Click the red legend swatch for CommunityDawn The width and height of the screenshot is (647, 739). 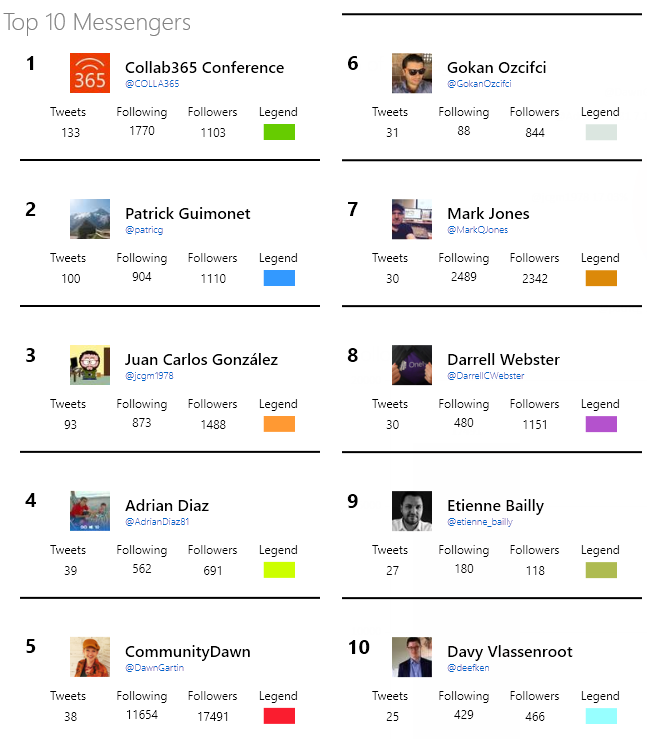279,716
